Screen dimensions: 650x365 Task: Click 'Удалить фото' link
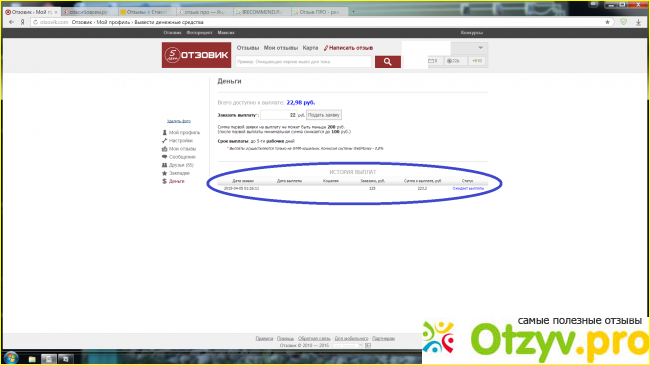[179, 121]
